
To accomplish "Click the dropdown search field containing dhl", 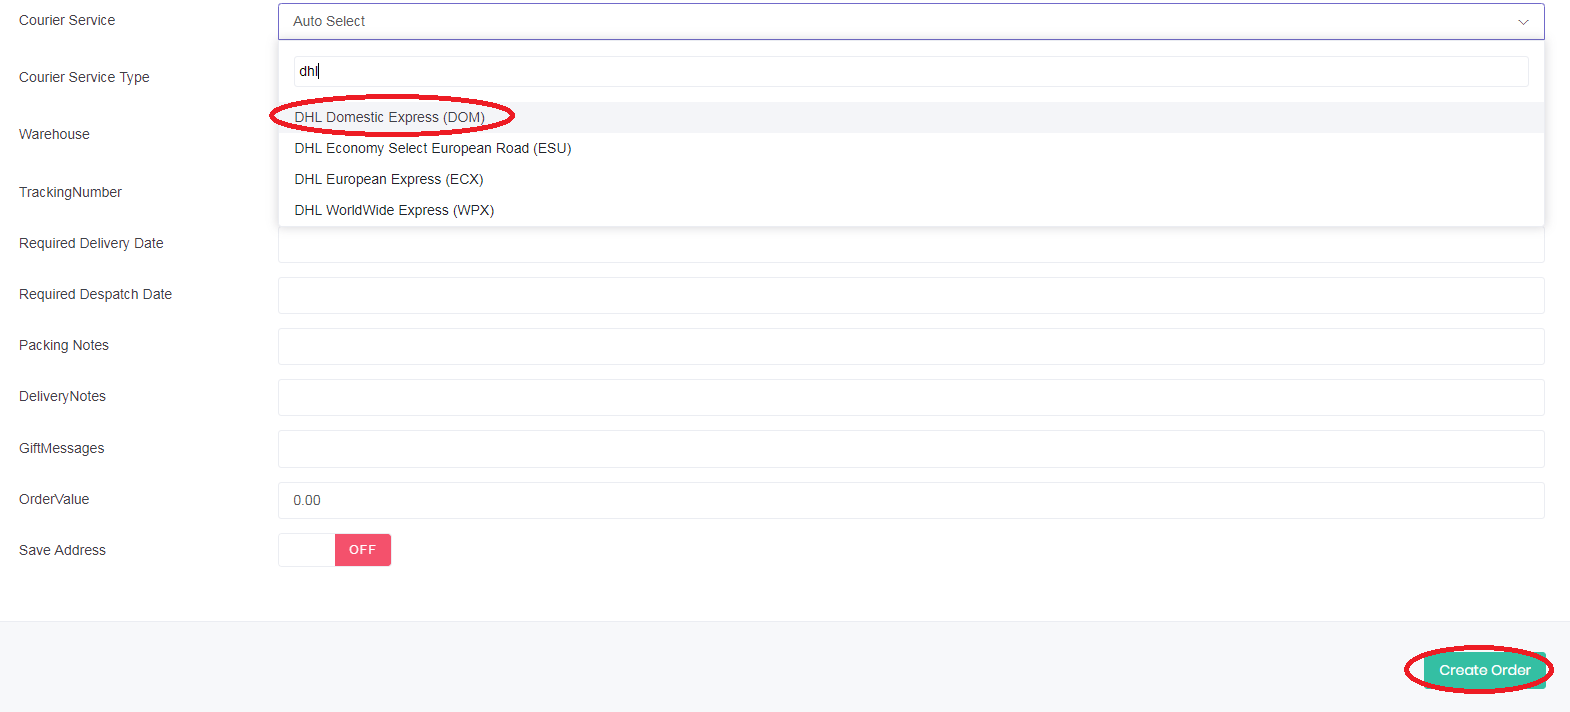I will 911,71.
